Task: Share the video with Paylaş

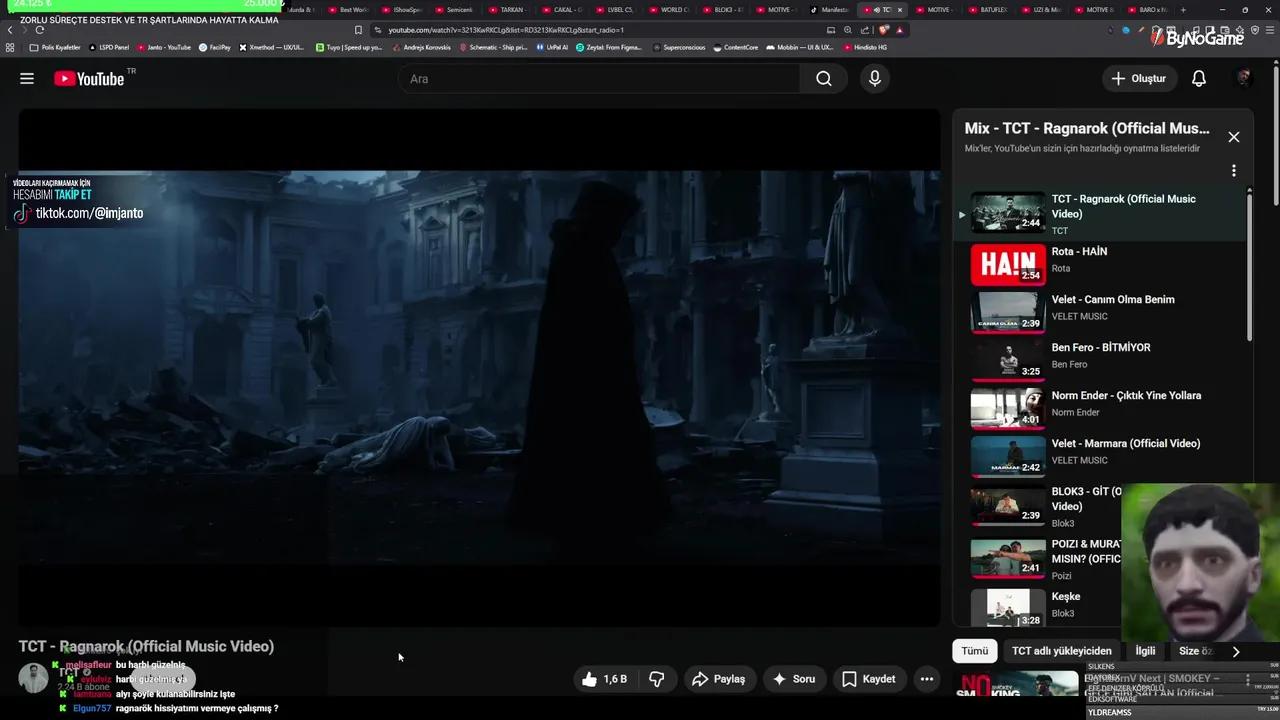Action: pos(718,679)
